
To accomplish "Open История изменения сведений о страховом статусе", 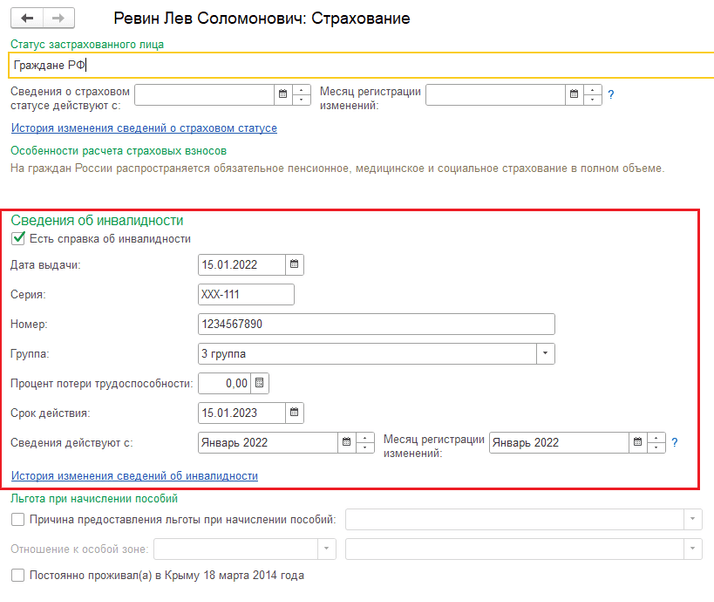I will [144, 128].
